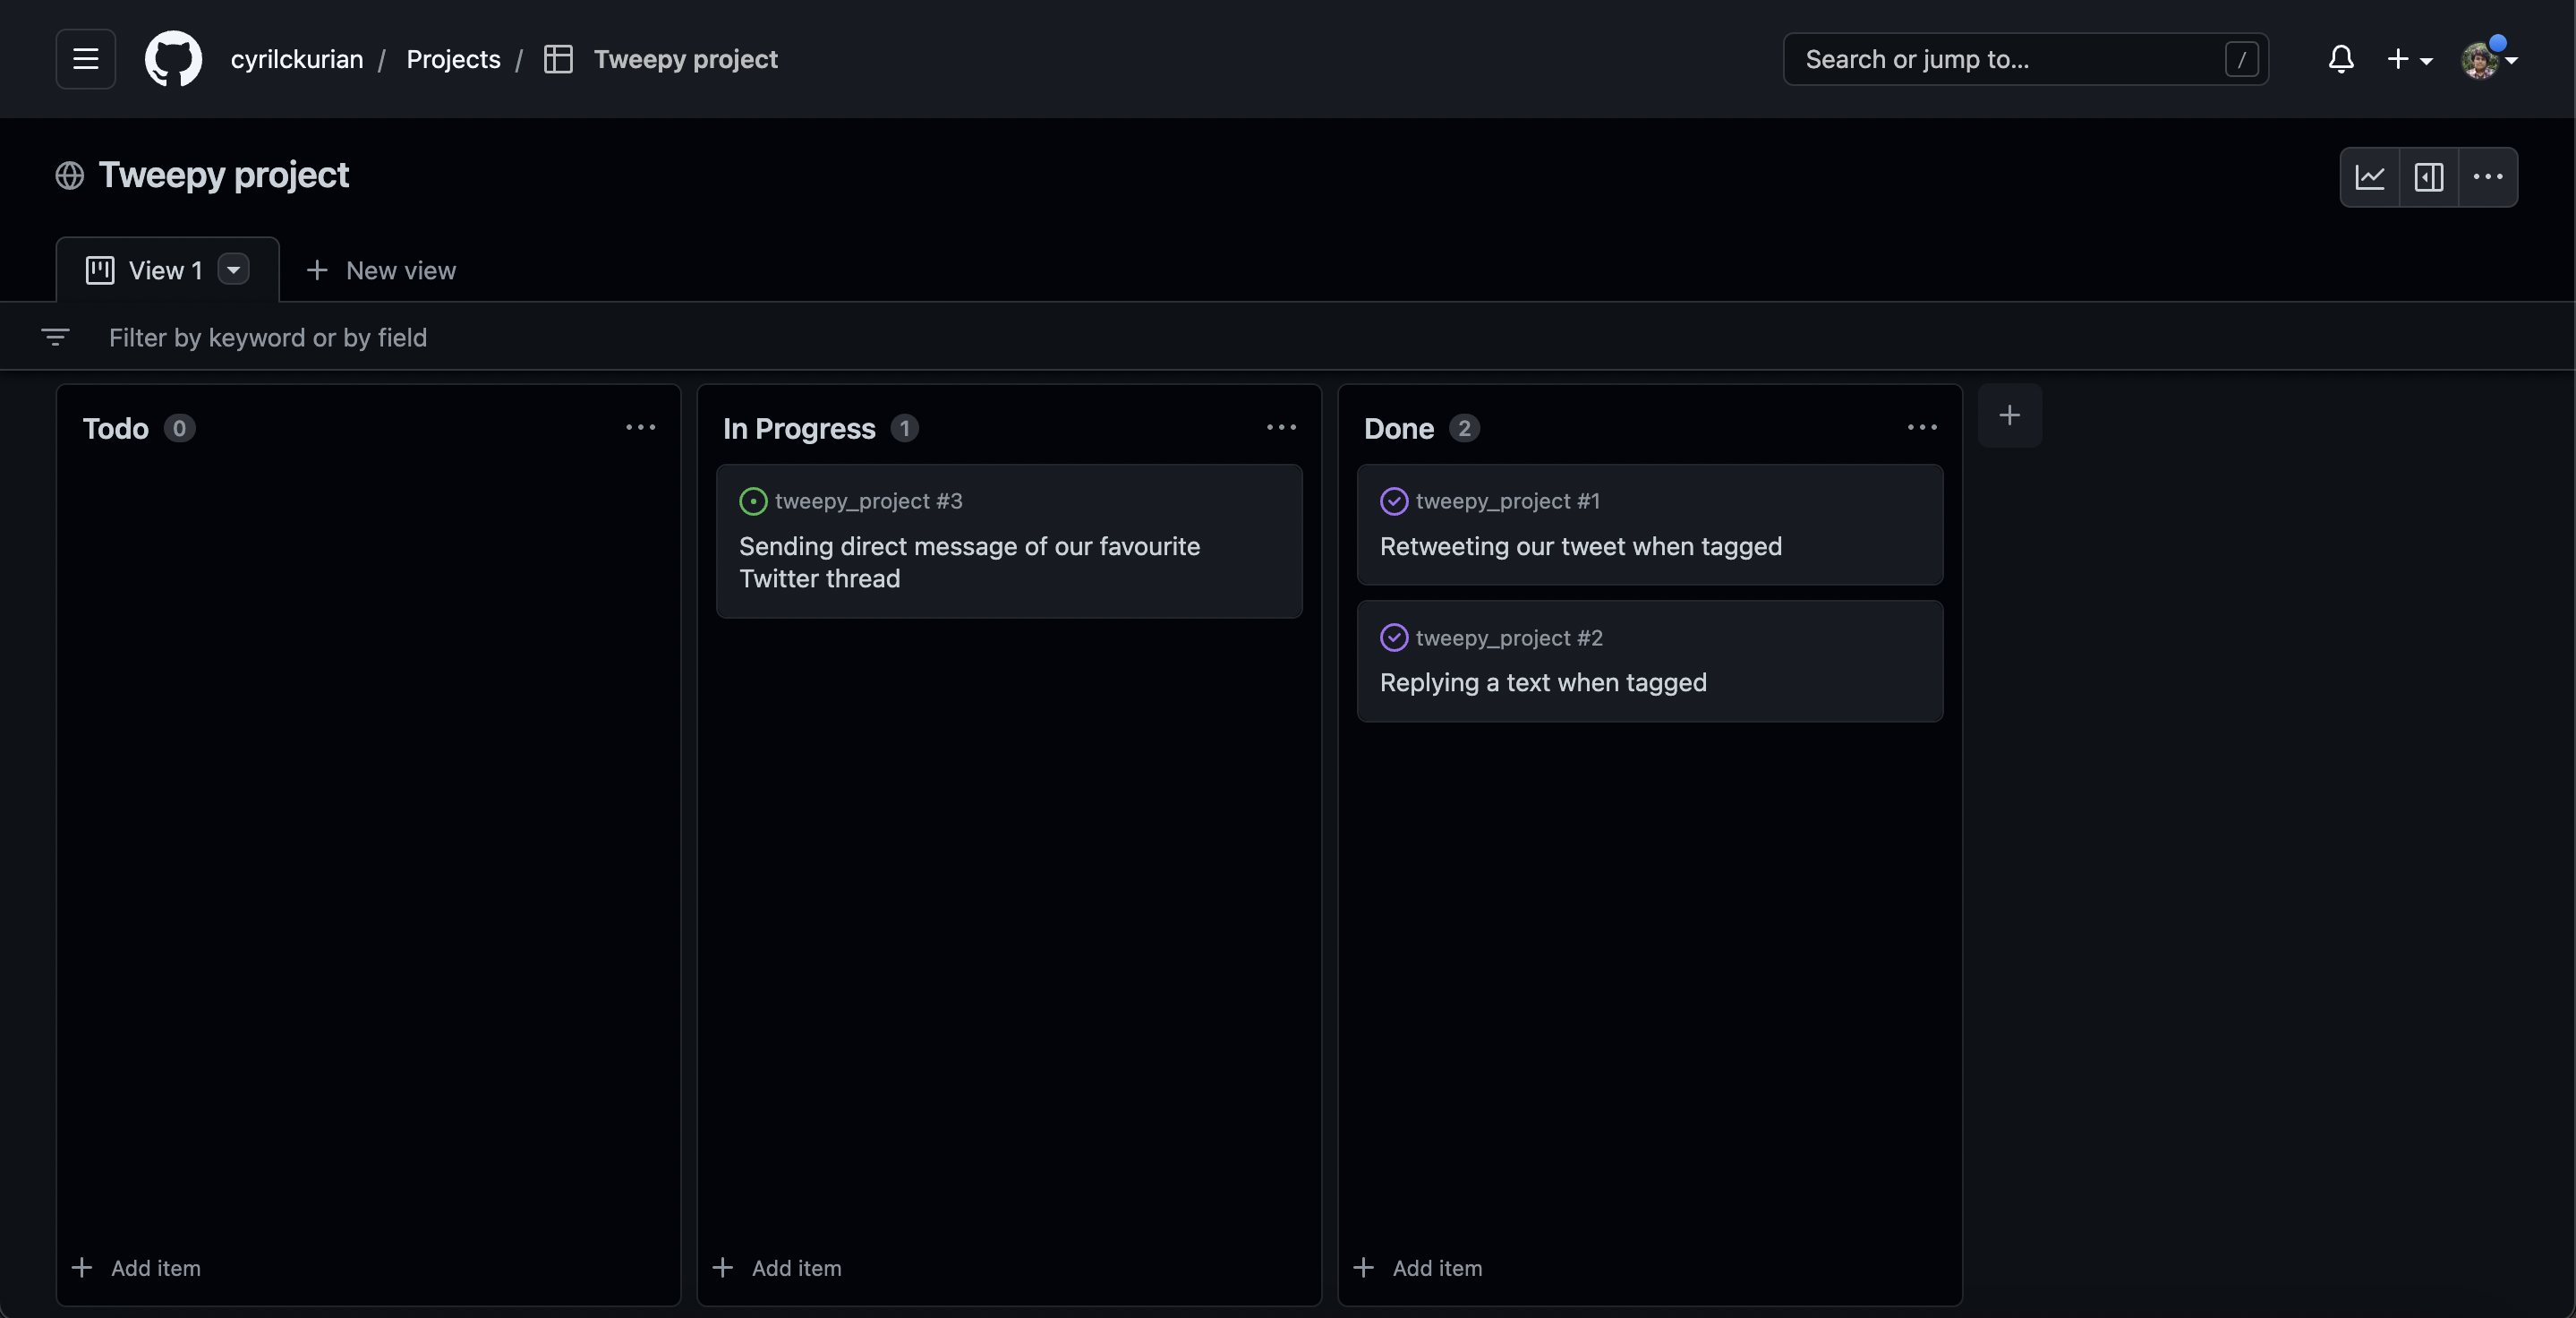Open the notifications bell
2576x1318 pixels.
coord(2340,59)
